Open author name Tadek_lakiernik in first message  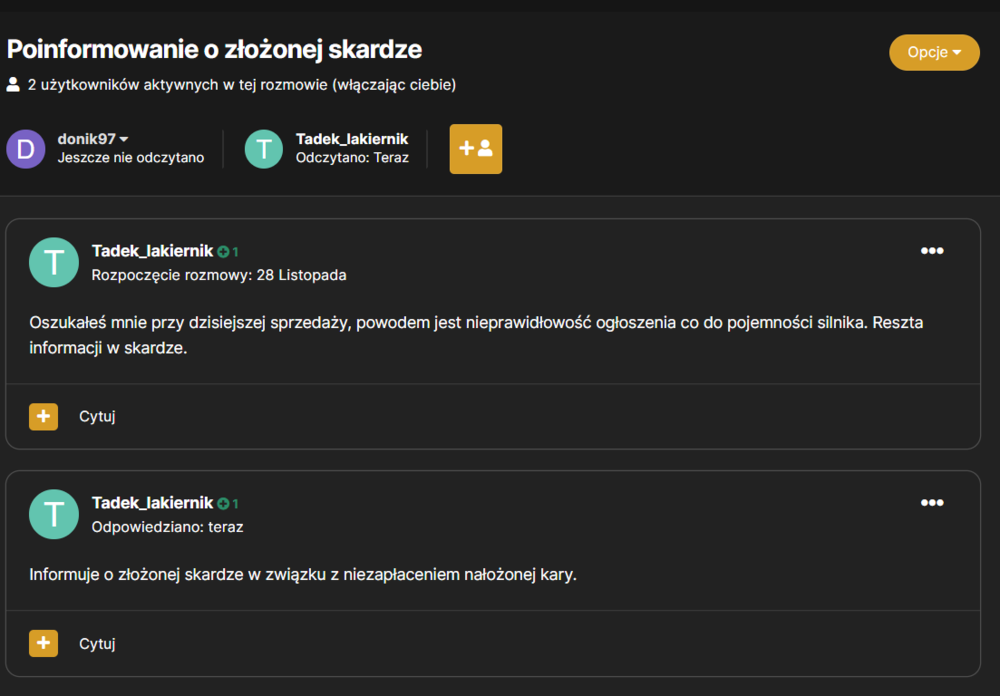point(152,251)
